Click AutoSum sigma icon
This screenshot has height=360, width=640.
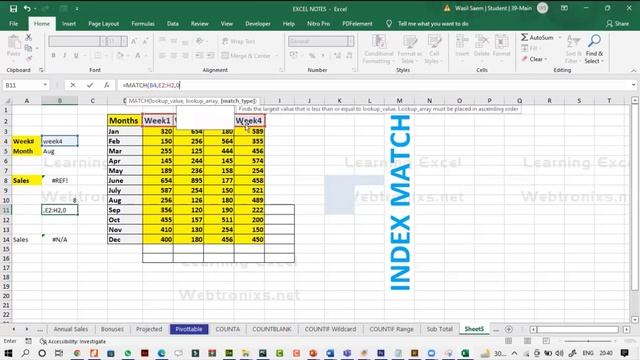tap(524, 37)
